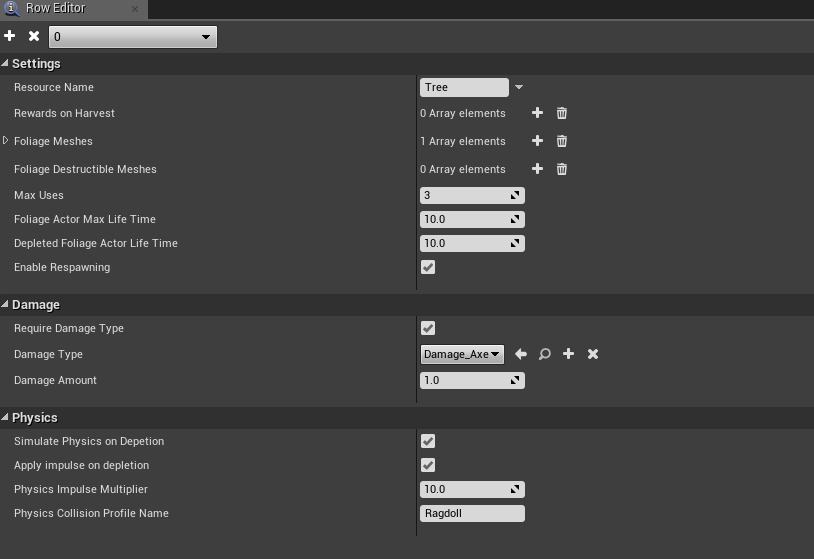This screenshot has height=559, width=814.
Task: Empty the Rewards on Harvest array
Action: (562, 113)
